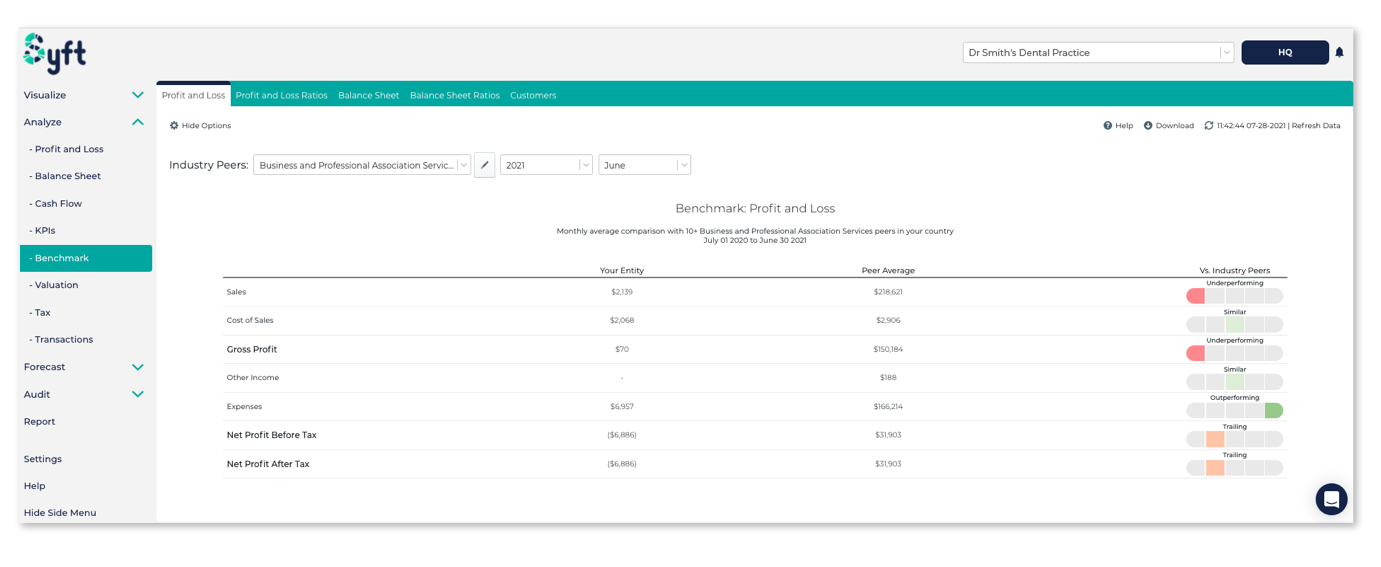Click the pencil edit icon beside Industry Peers
Viewport: 1381px width, 567px height.
coord(485,165)
